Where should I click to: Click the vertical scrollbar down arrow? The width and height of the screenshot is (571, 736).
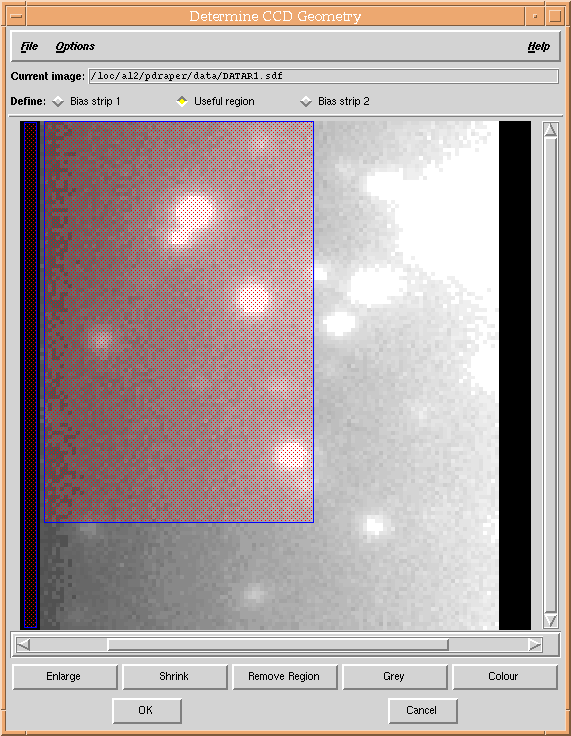pos(550,621)
